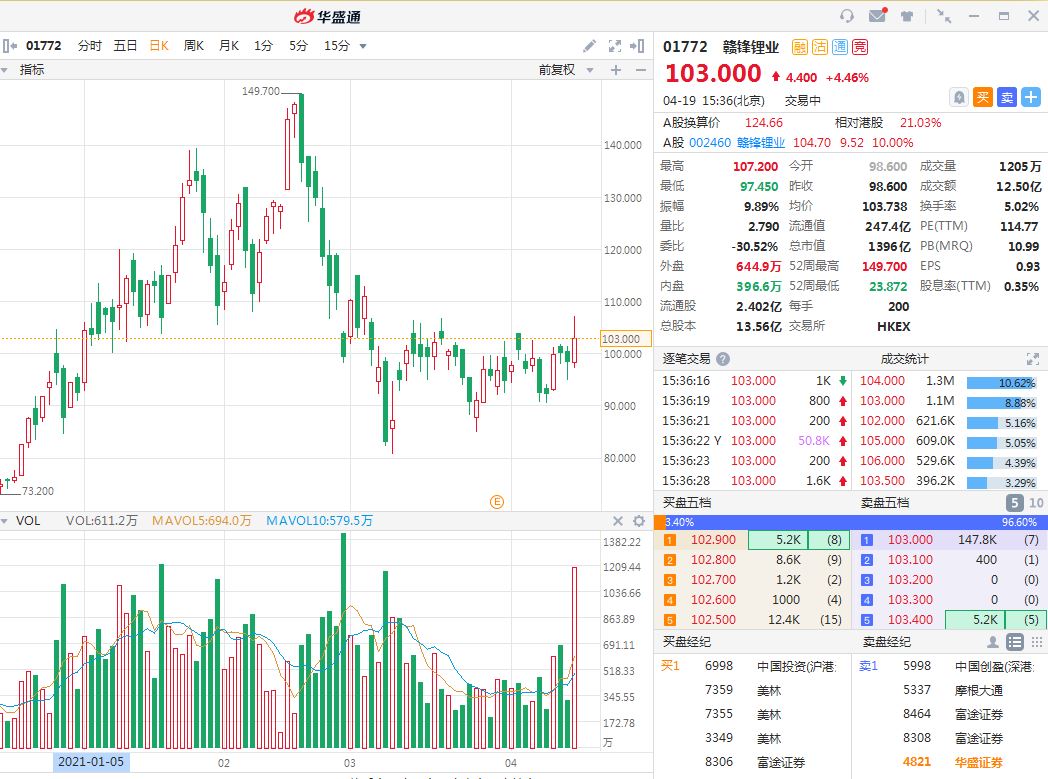This screenshot has height=779, width=1048.
Task: Add stock to watchlist with plus icon
Action: click(x=1031, y=97)
